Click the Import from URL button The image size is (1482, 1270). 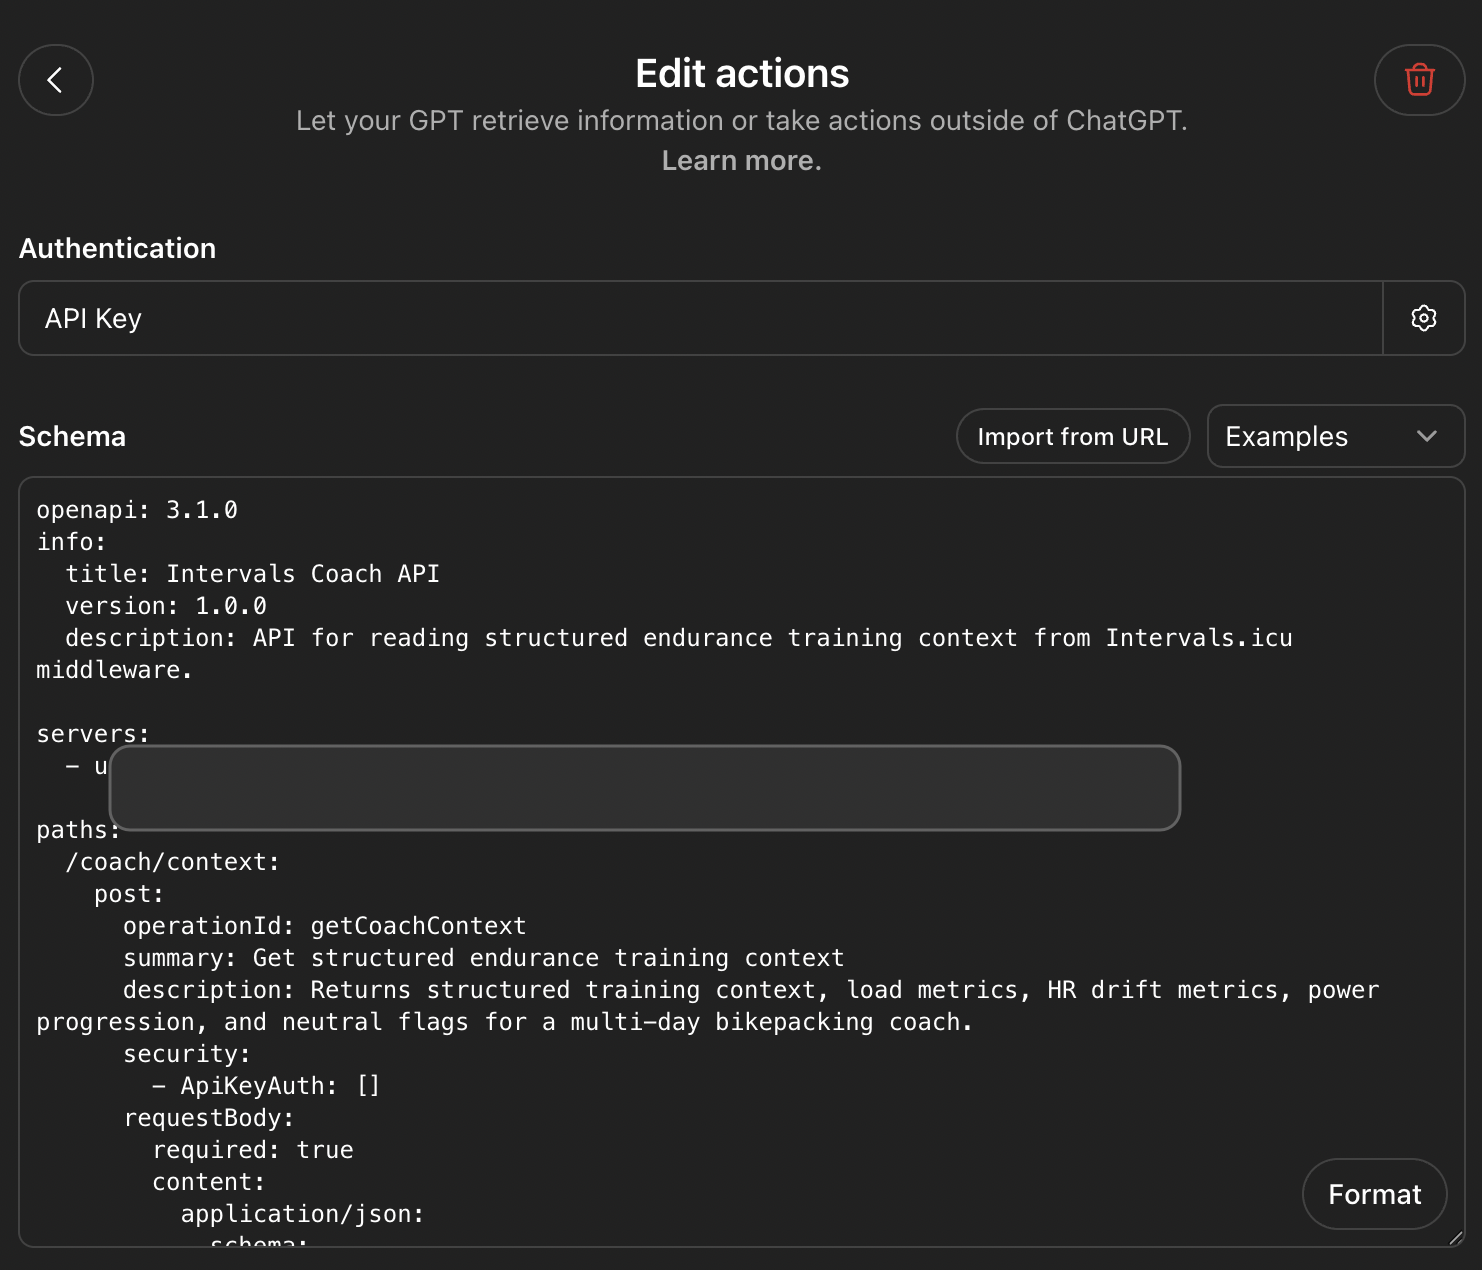1072,436
